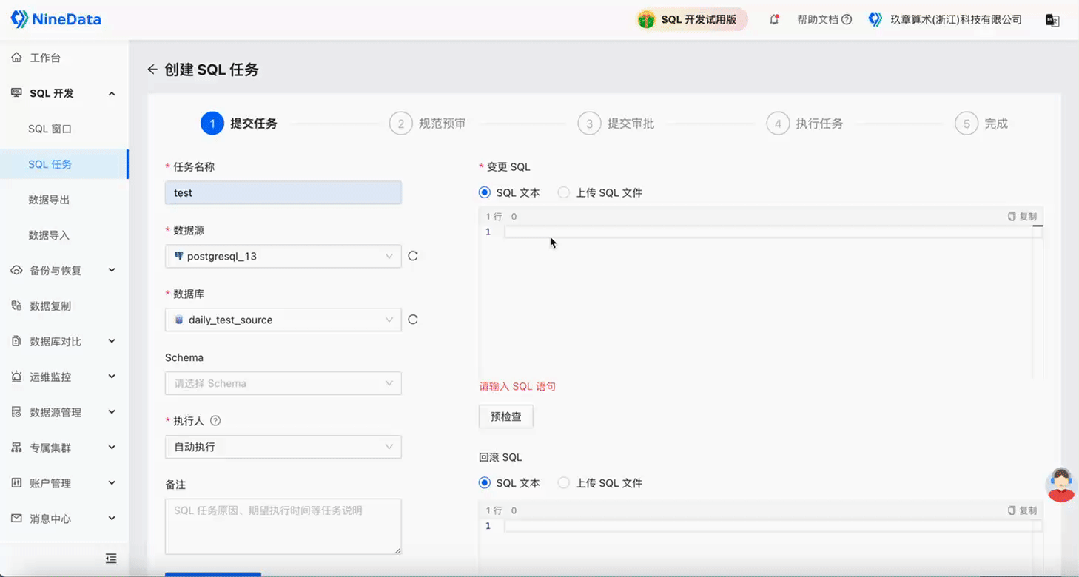Image resolution: width=1079 pixels, height=577 pixels.
Task: Click step 4 执行任务
Action: pyautogui.click(x=804, y=124)
